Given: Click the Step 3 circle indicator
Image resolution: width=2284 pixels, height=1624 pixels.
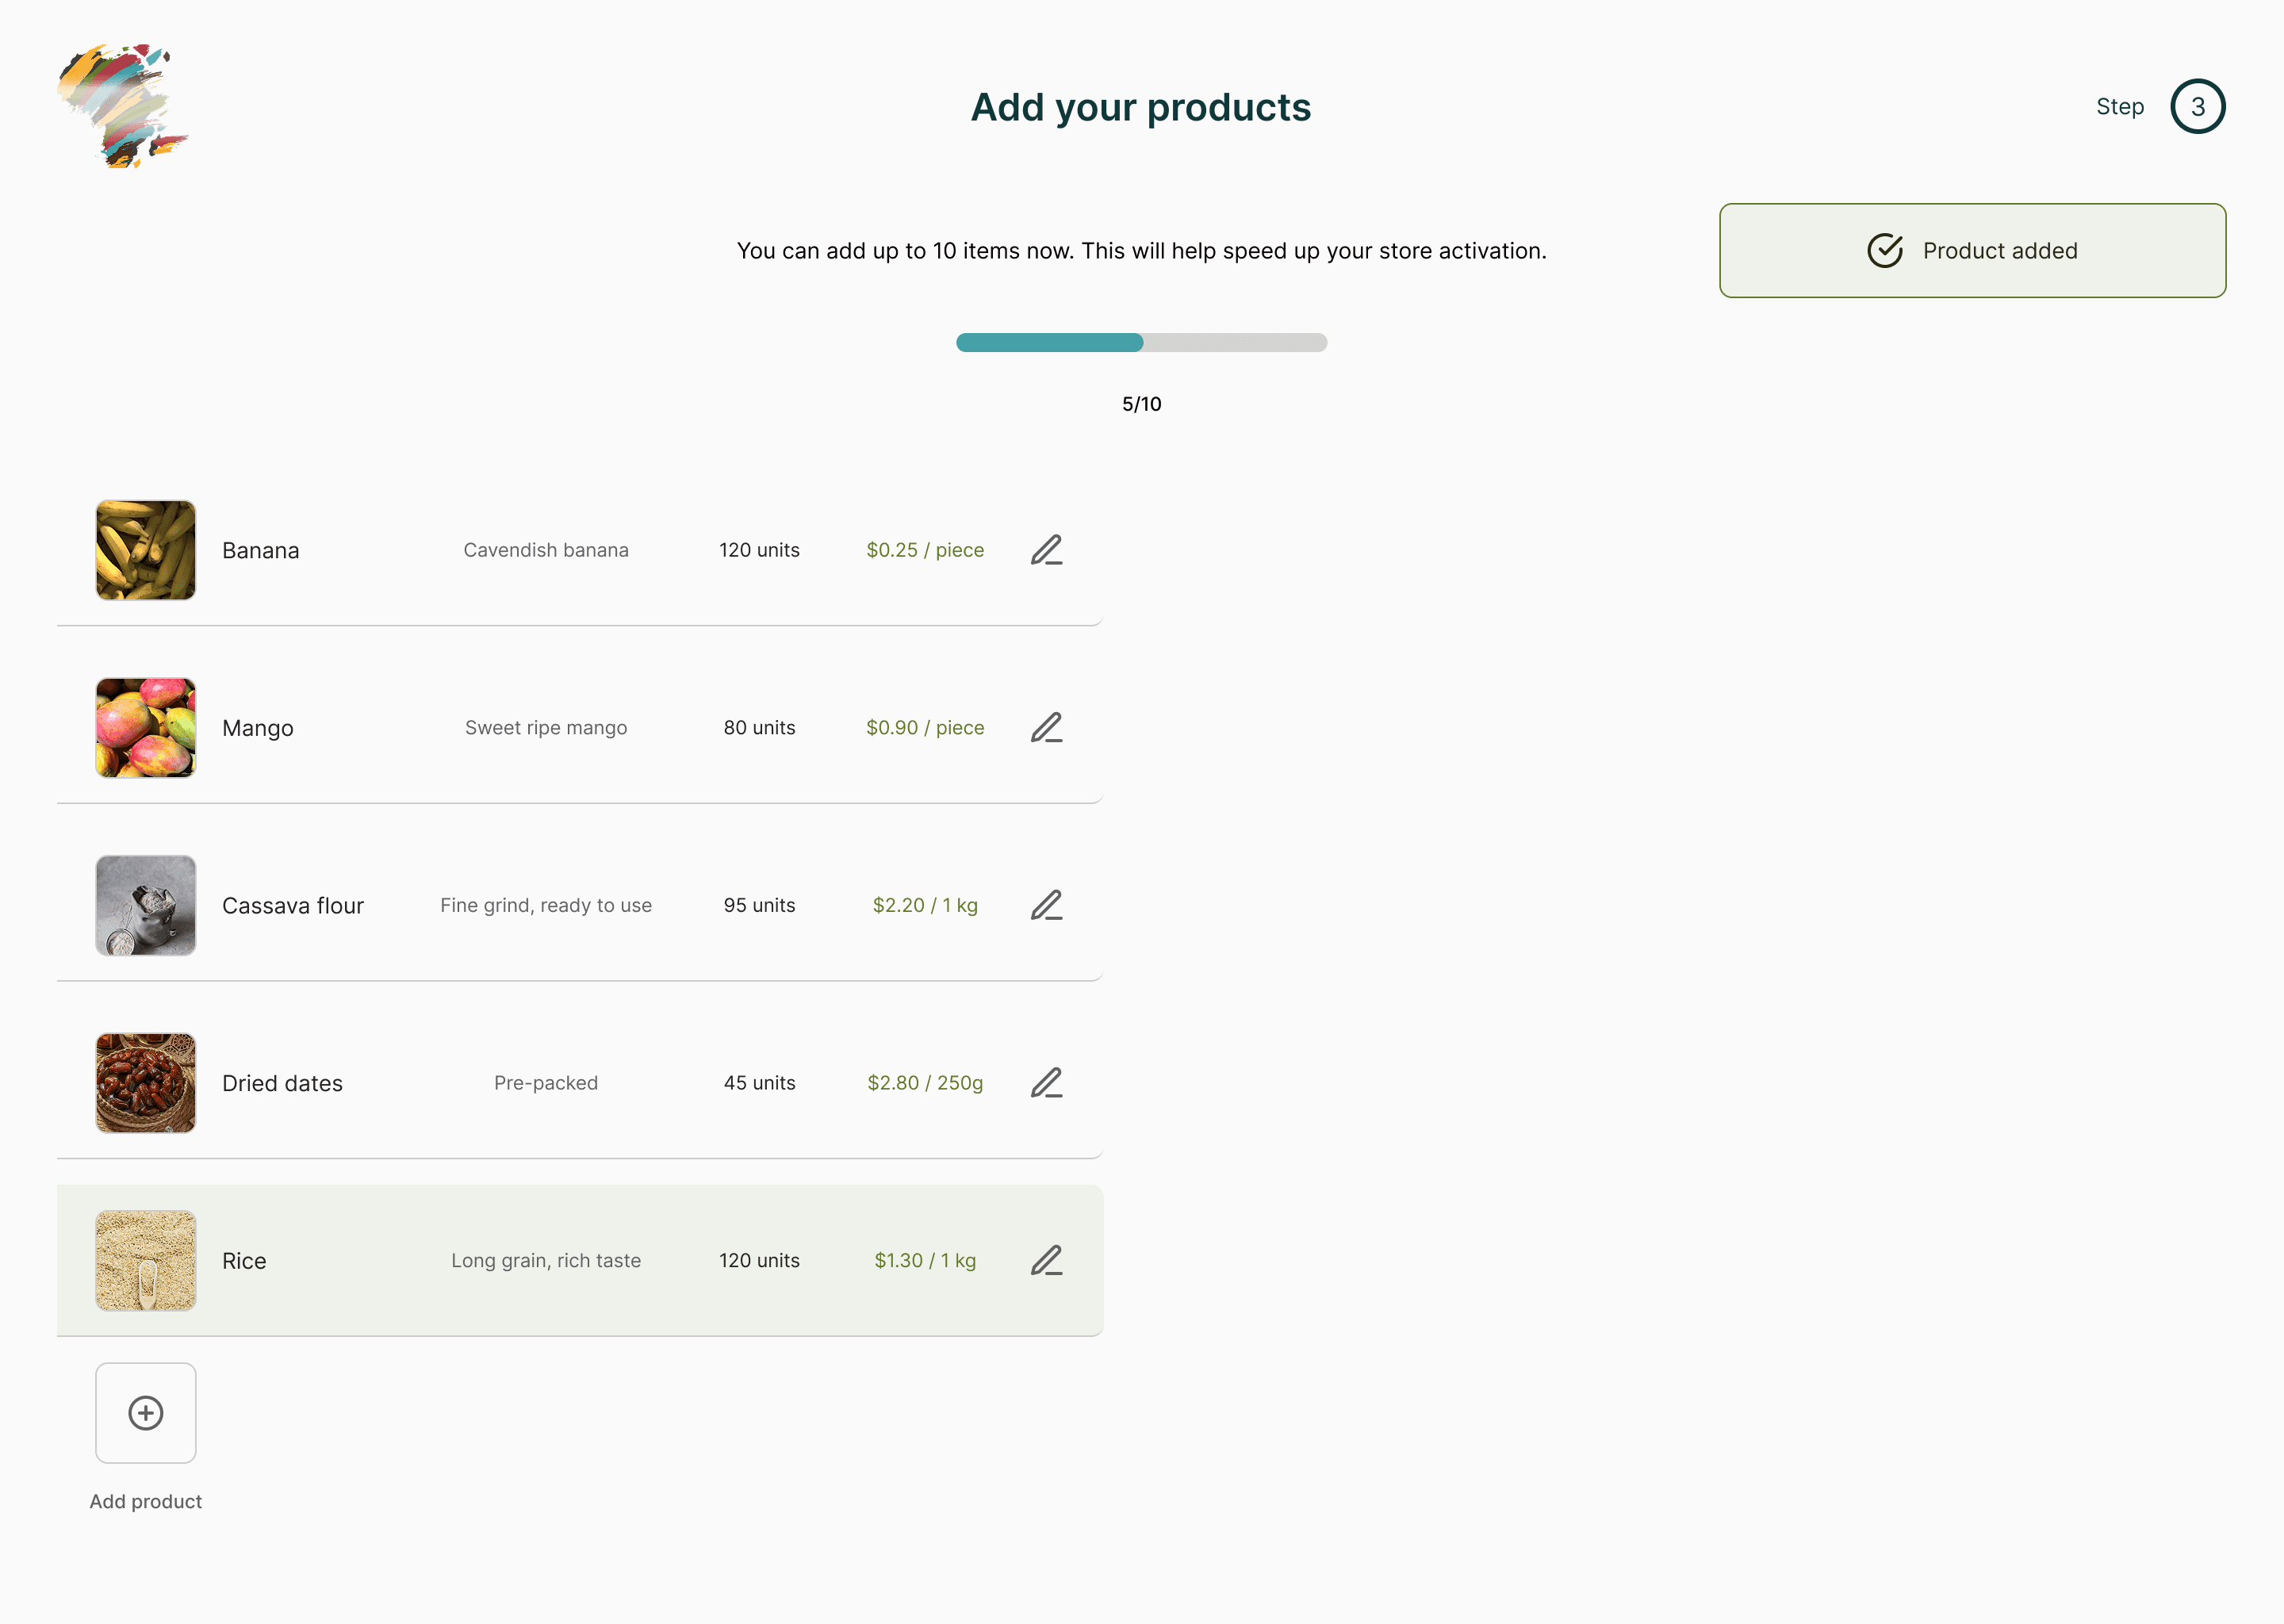Looking at the screenshot, I should [2197, 107].
